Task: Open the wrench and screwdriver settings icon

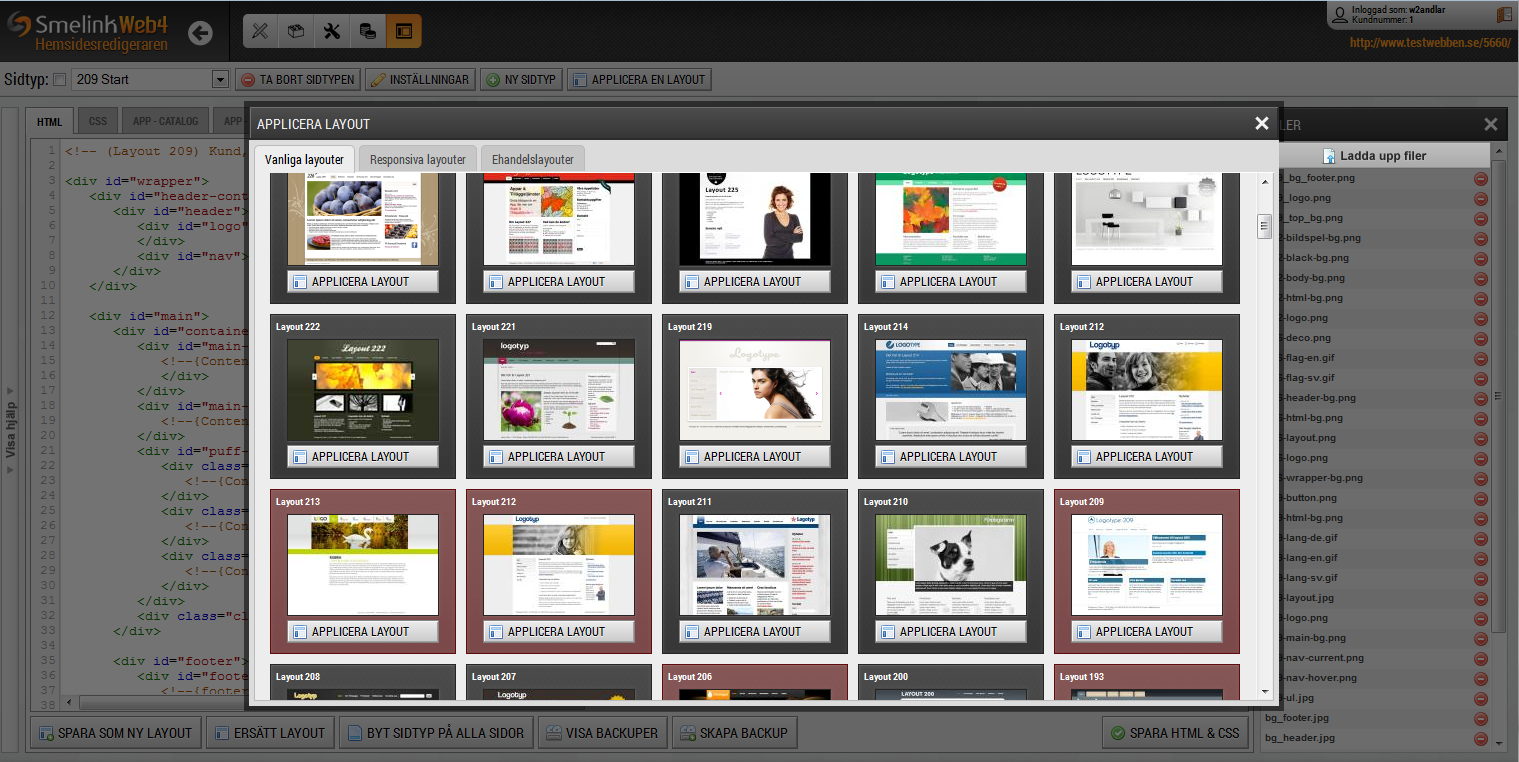Action: [332, 31]
